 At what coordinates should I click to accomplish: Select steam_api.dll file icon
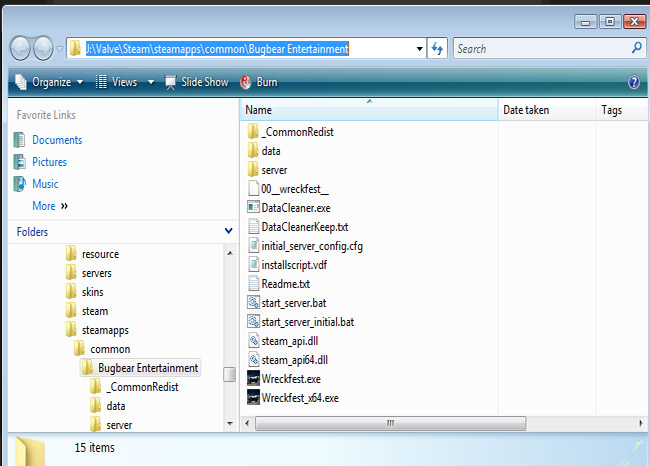253,341
